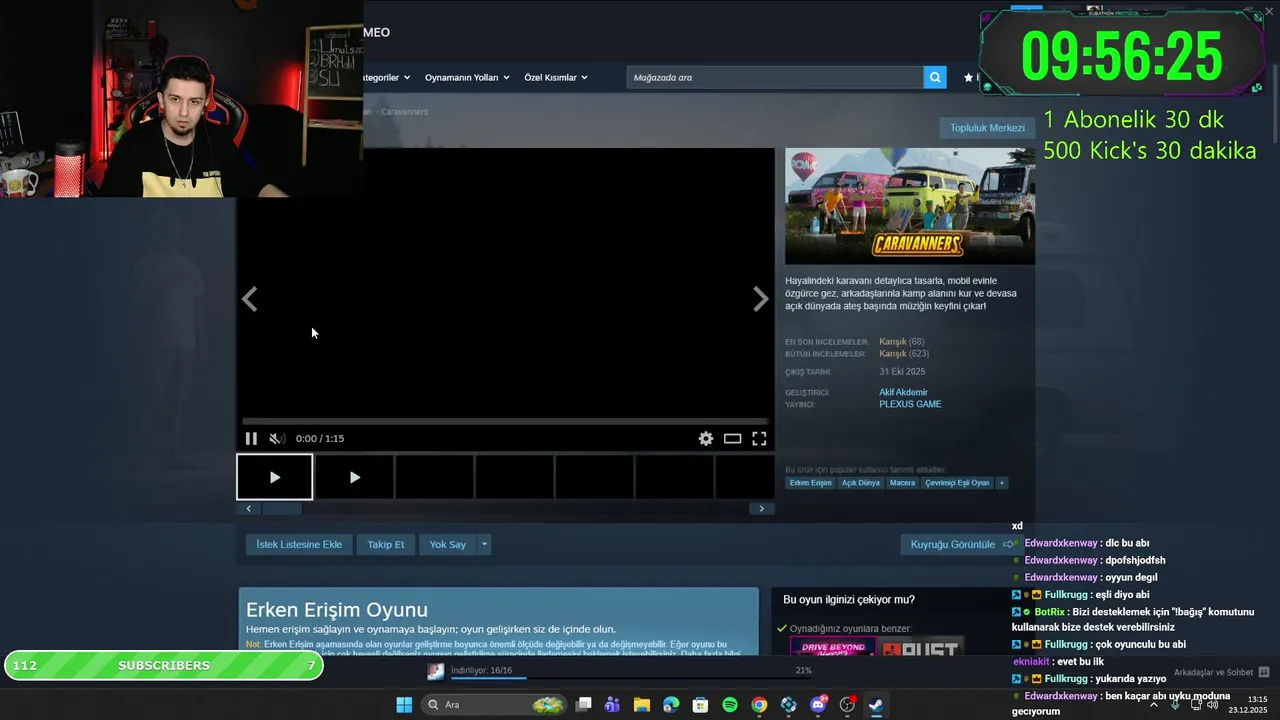This screenshot has height=720, width=1280.
Task: Go to the previous media item arrow
Action: [x=250, y=299]
